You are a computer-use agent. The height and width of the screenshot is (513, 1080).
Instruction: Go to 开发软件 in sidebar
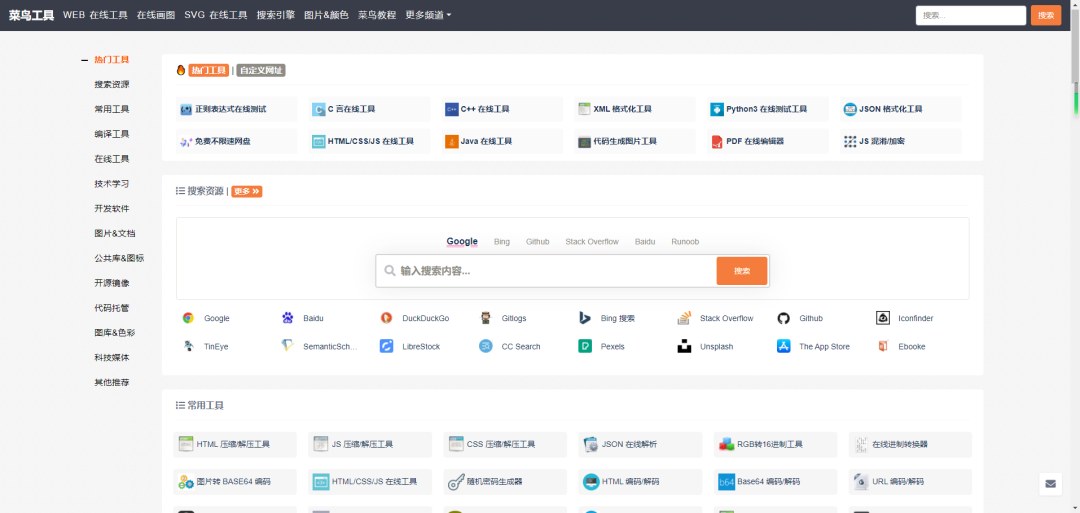point(112,209)
